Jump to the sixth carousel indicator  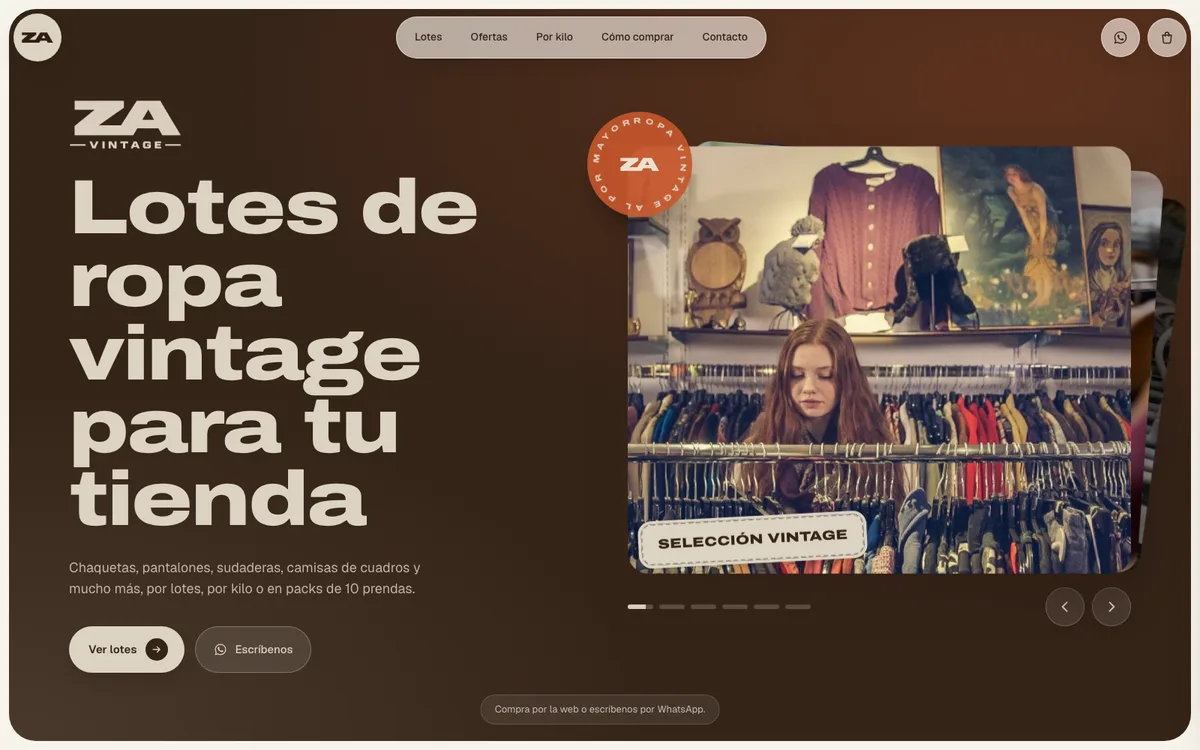(x=798, y=607)
